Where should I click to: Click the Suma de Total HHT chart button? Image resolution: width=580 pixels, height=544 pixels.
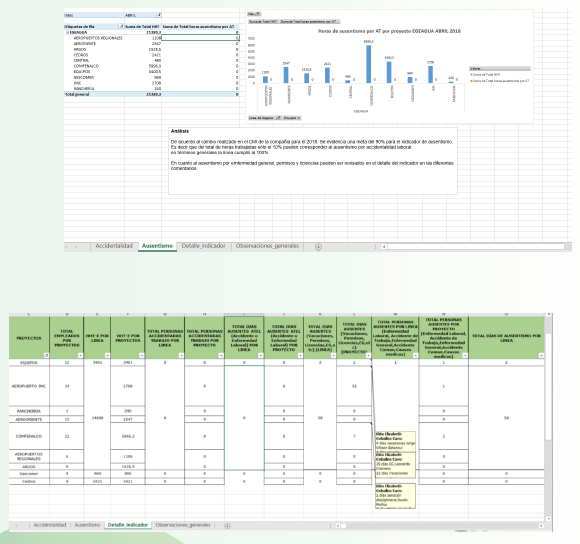(x=263, y=21)
